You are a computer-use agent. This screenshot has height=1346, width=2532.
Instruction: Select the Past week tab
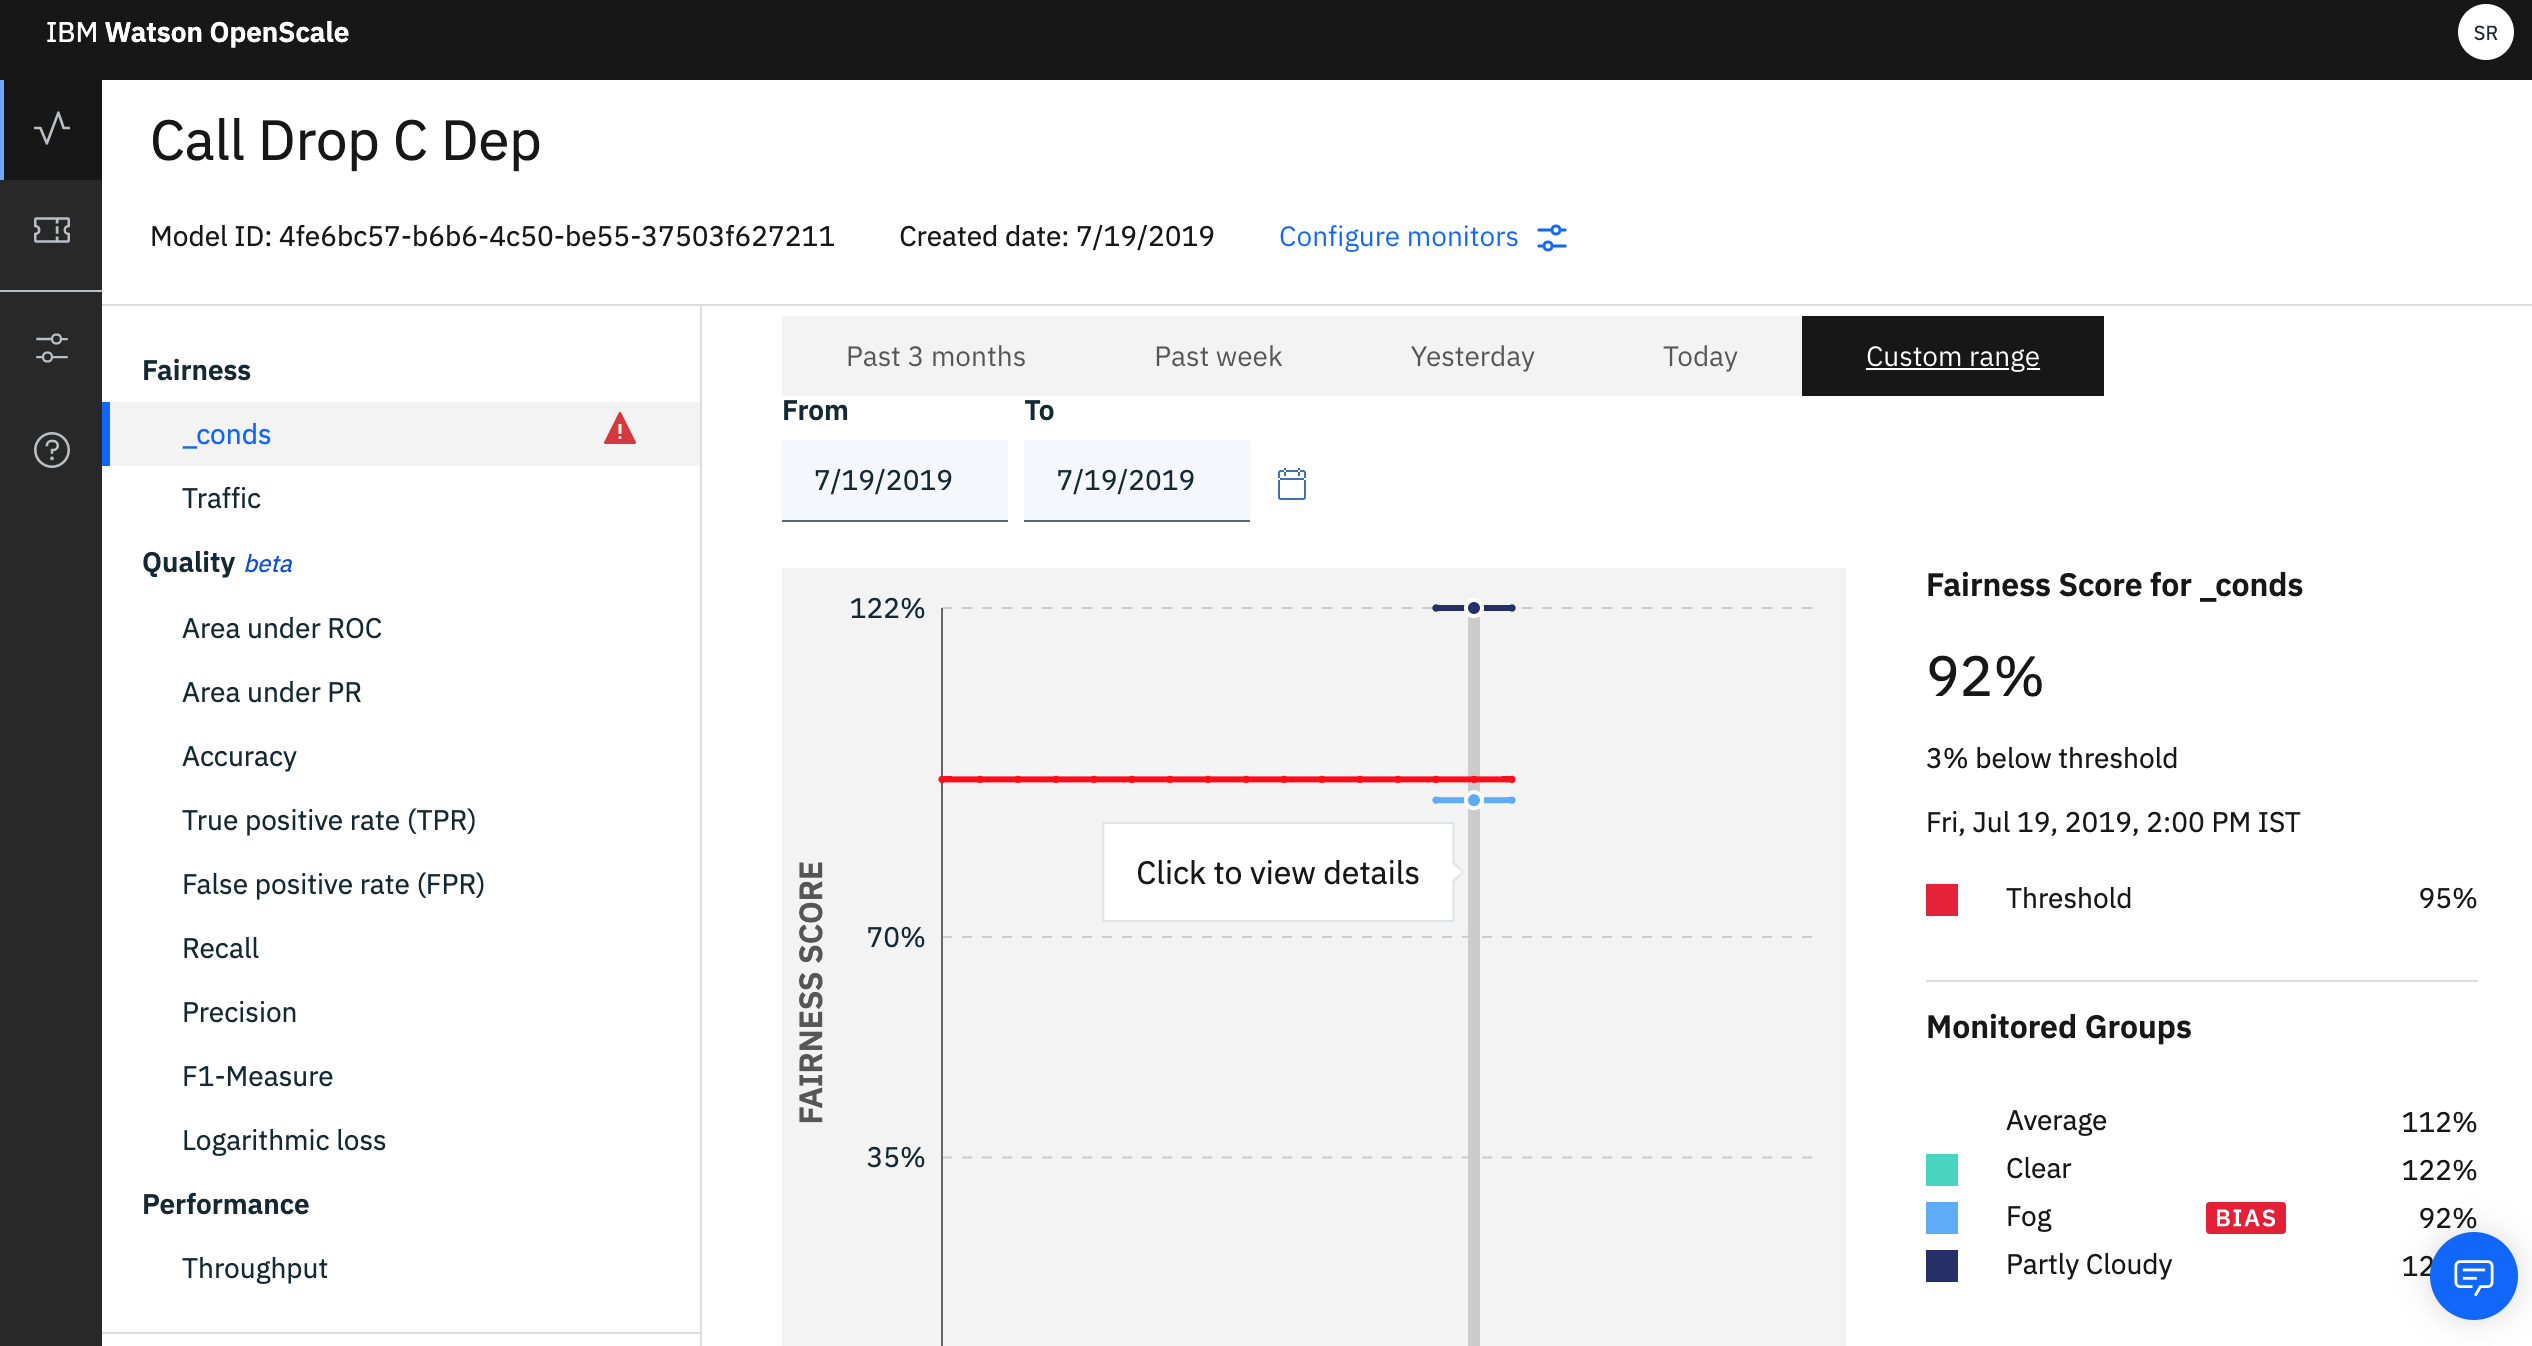[x=1217, y=356]
